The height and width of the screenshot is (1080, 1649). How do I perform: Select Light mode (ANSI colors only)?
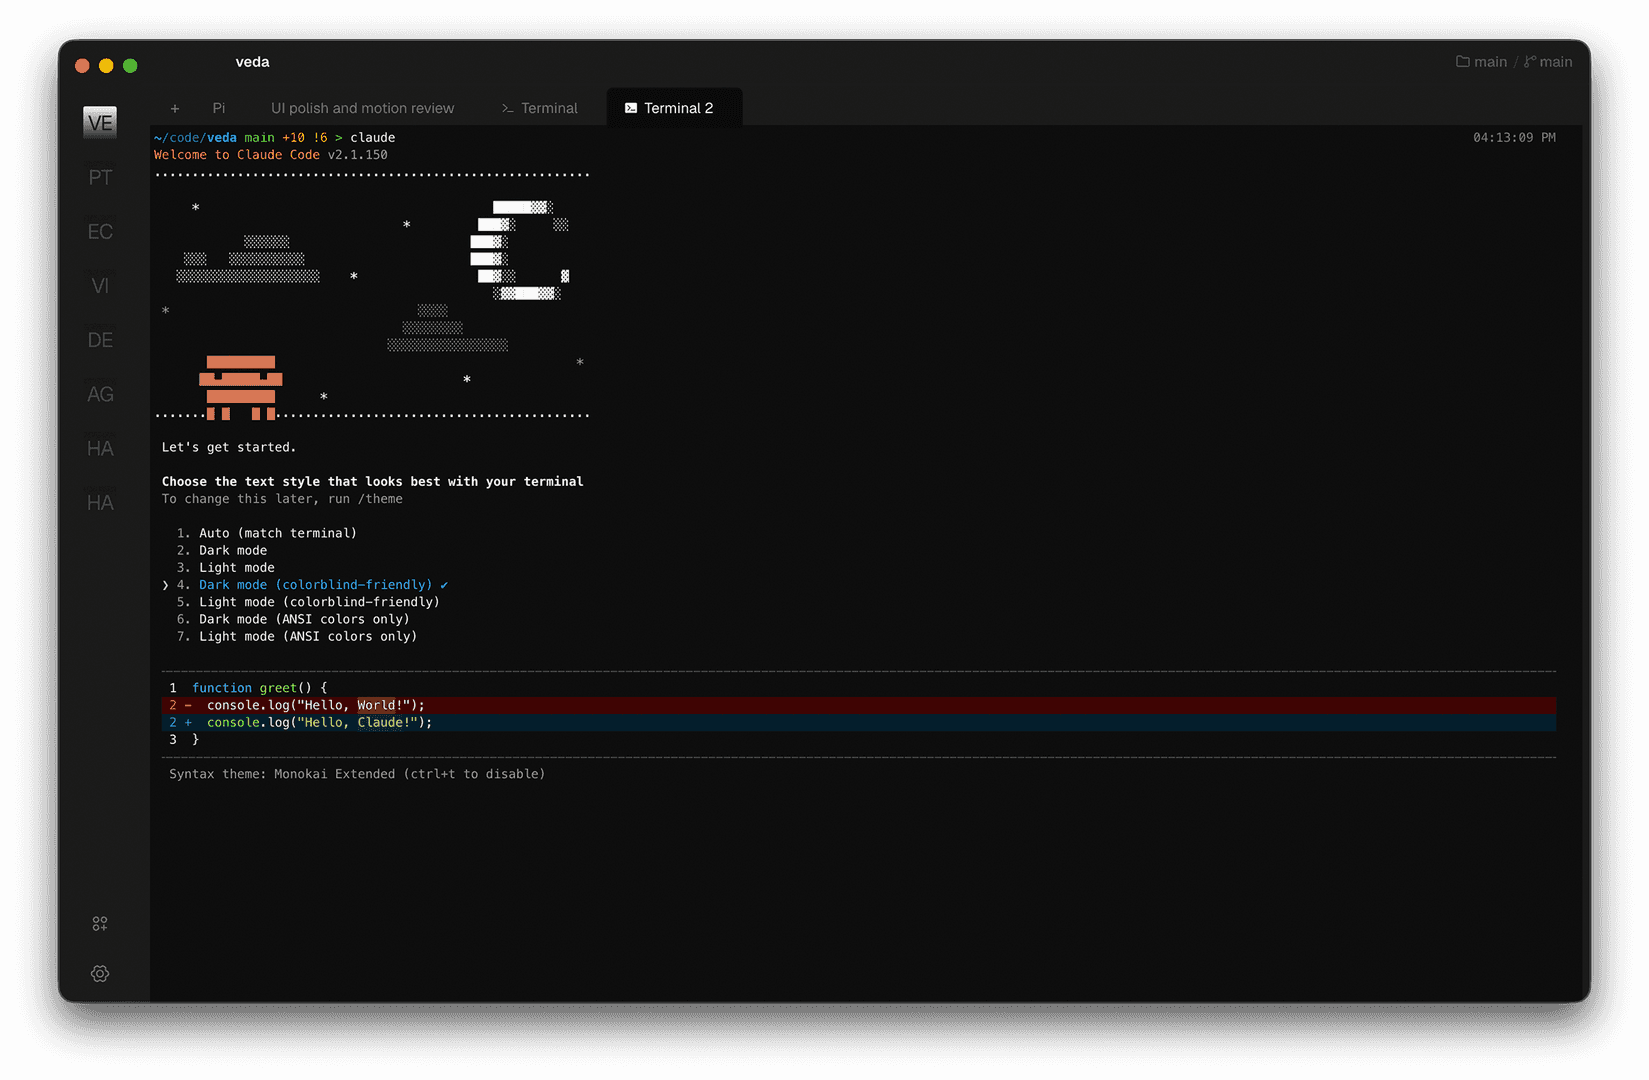[x=297, y=636]
